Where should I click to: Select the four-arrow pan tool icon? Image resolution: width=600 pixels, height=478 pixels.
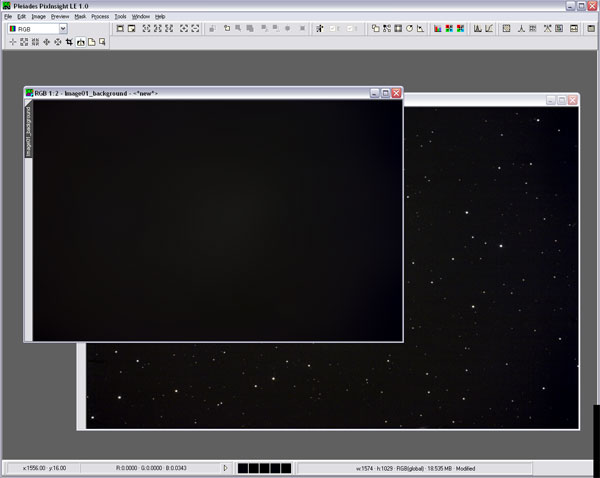46,42
